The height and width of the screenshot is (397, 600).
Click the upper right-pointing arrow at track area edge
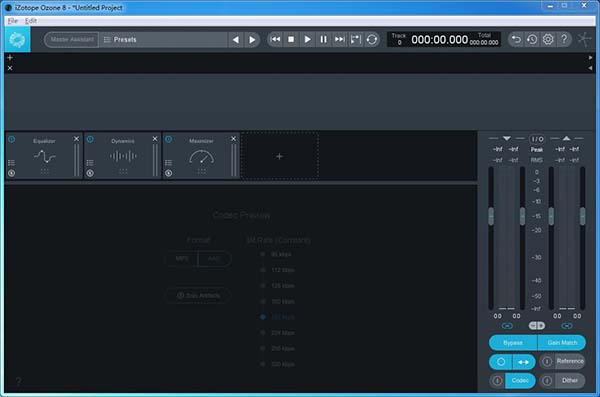pos(590,57)
